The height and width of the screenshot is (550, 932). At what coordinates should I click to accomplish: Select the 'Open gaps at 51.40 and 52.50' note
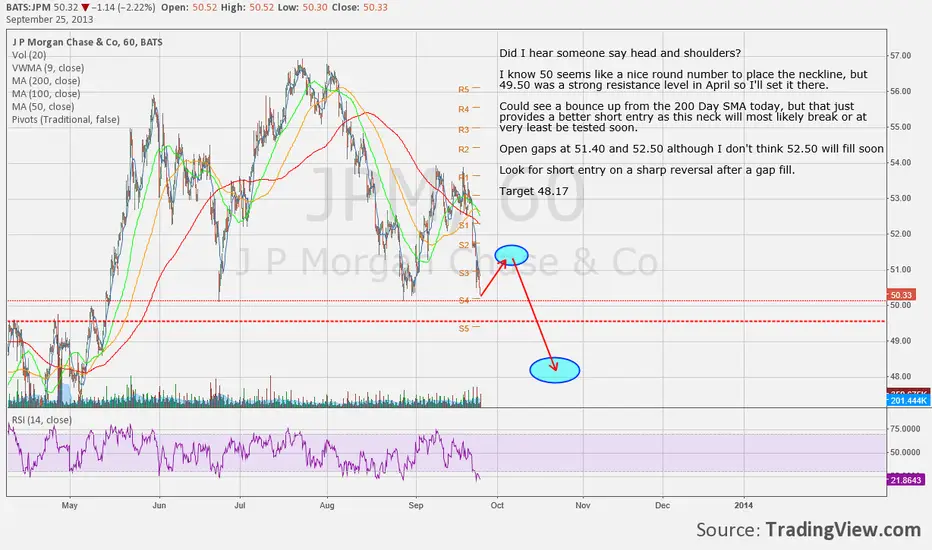(691, 149)
